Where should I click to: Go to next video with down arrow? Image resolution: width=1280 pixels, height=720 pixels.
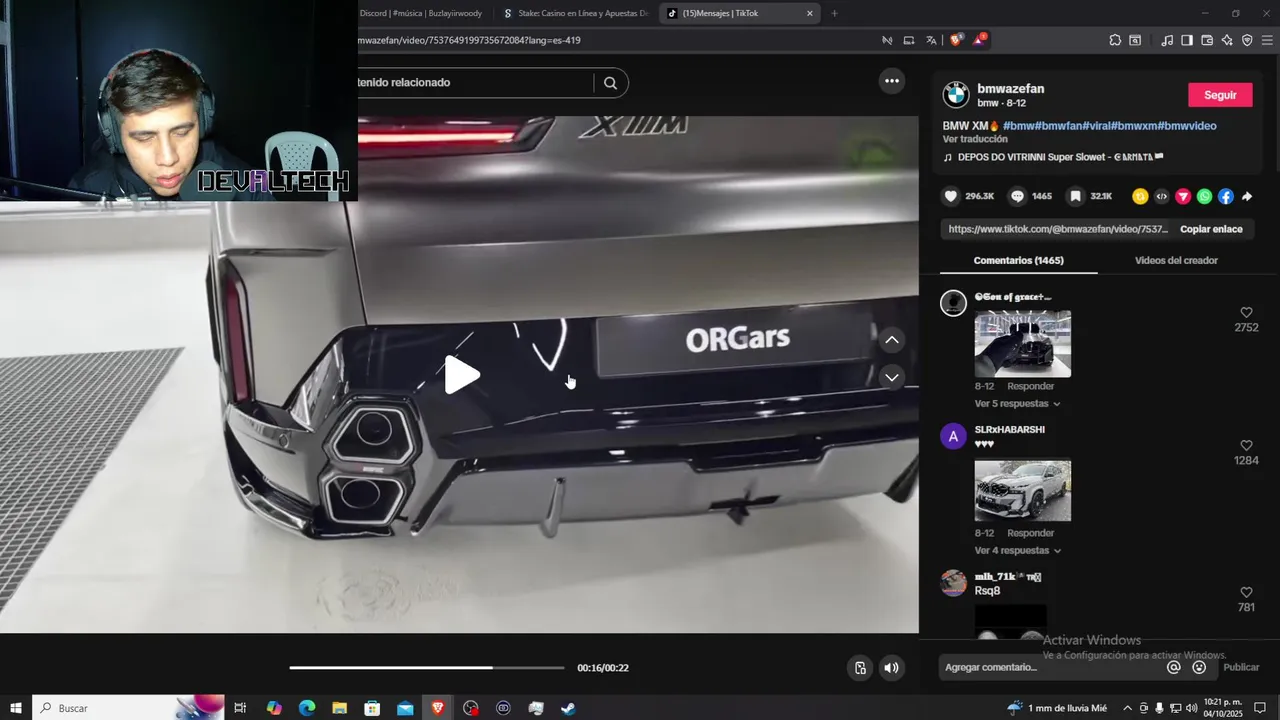[892, 377]
